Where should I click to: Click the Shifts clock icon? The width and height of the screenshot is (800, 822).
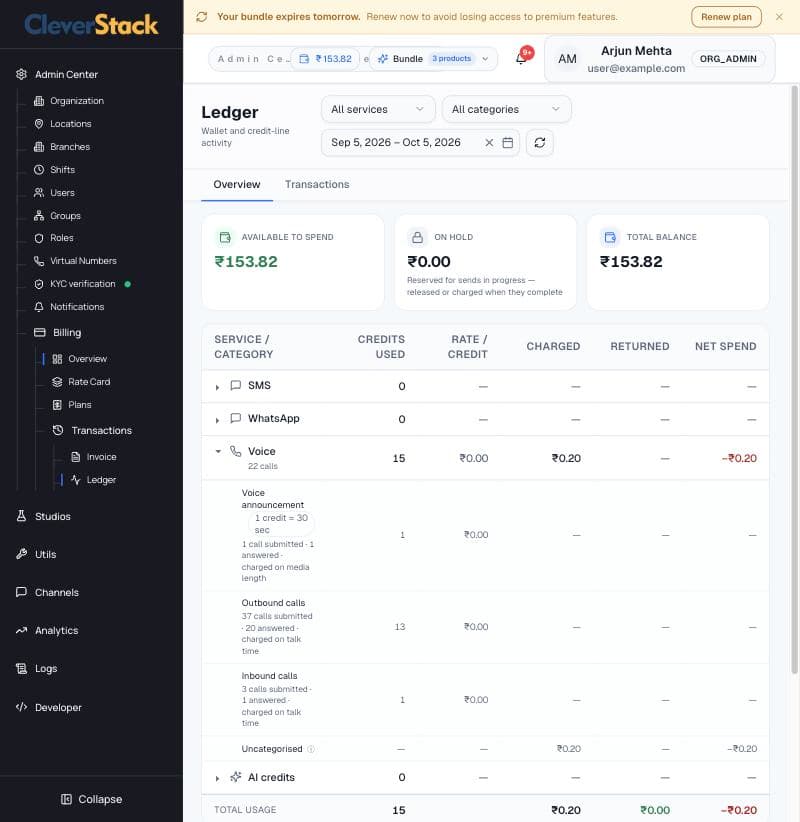tap(39, 170)
